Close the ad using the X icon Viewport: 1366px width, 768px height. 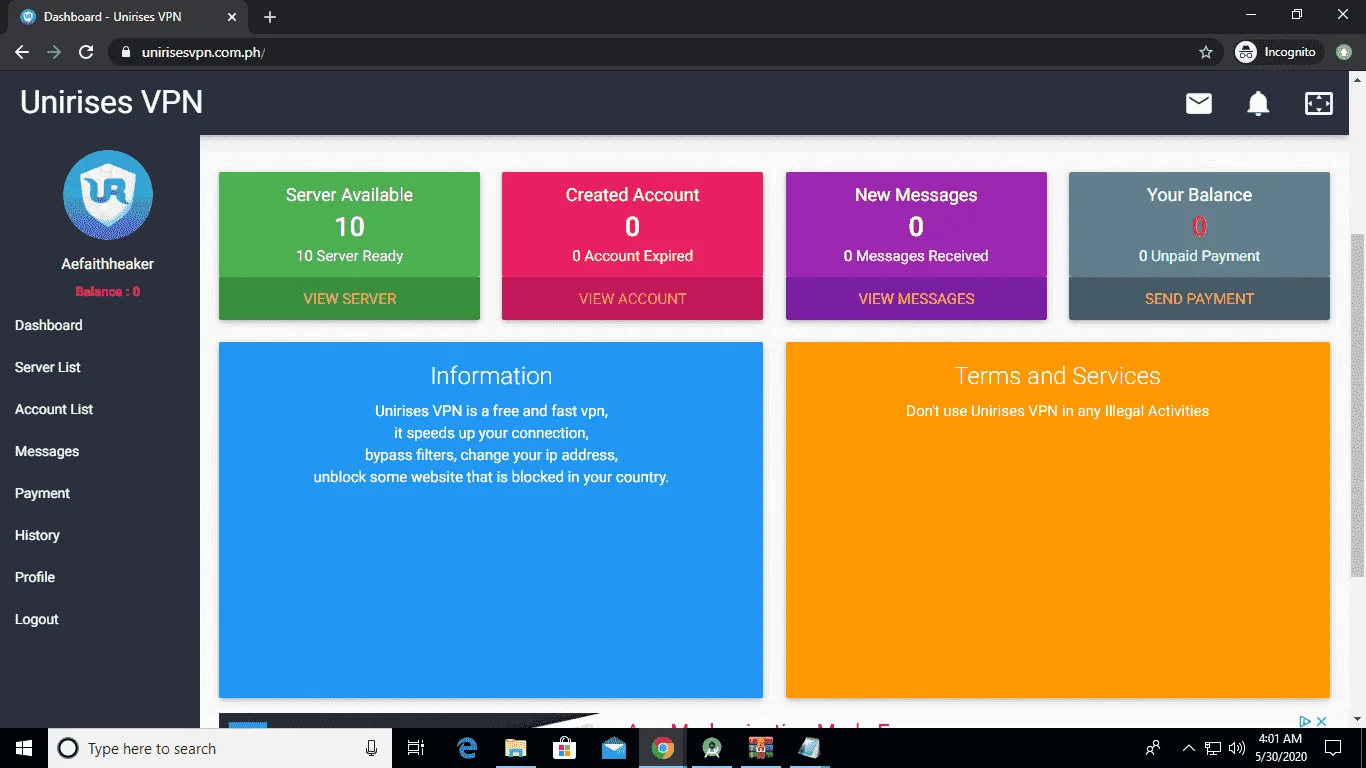pyautogui.click(x=1321, y=721)
